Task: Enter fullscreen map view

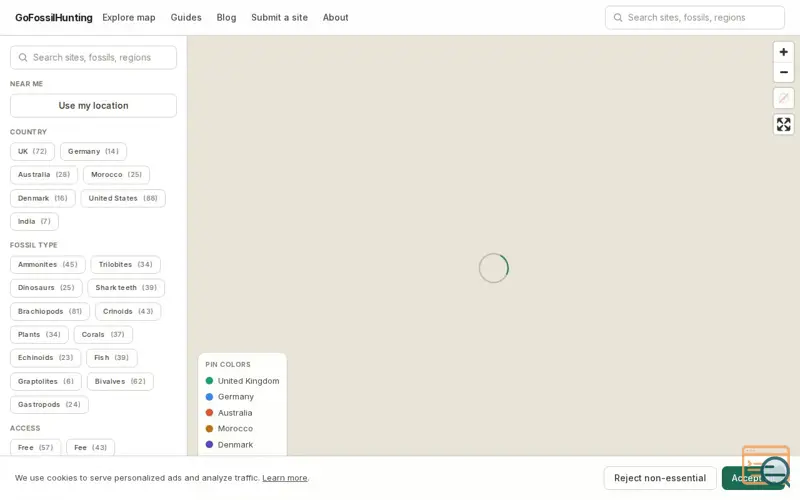Action: coord(783,124)
